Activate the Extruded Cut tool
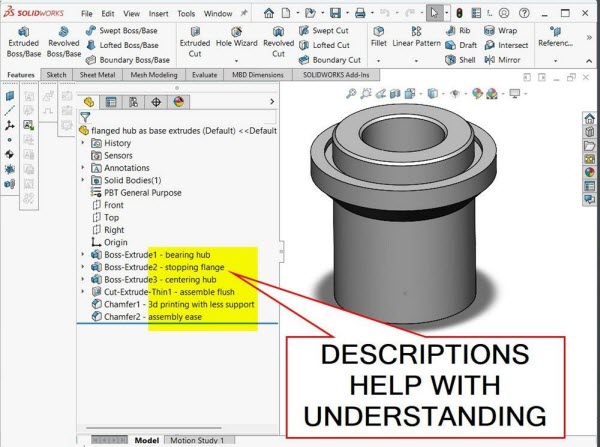 (x=195, y=42)
